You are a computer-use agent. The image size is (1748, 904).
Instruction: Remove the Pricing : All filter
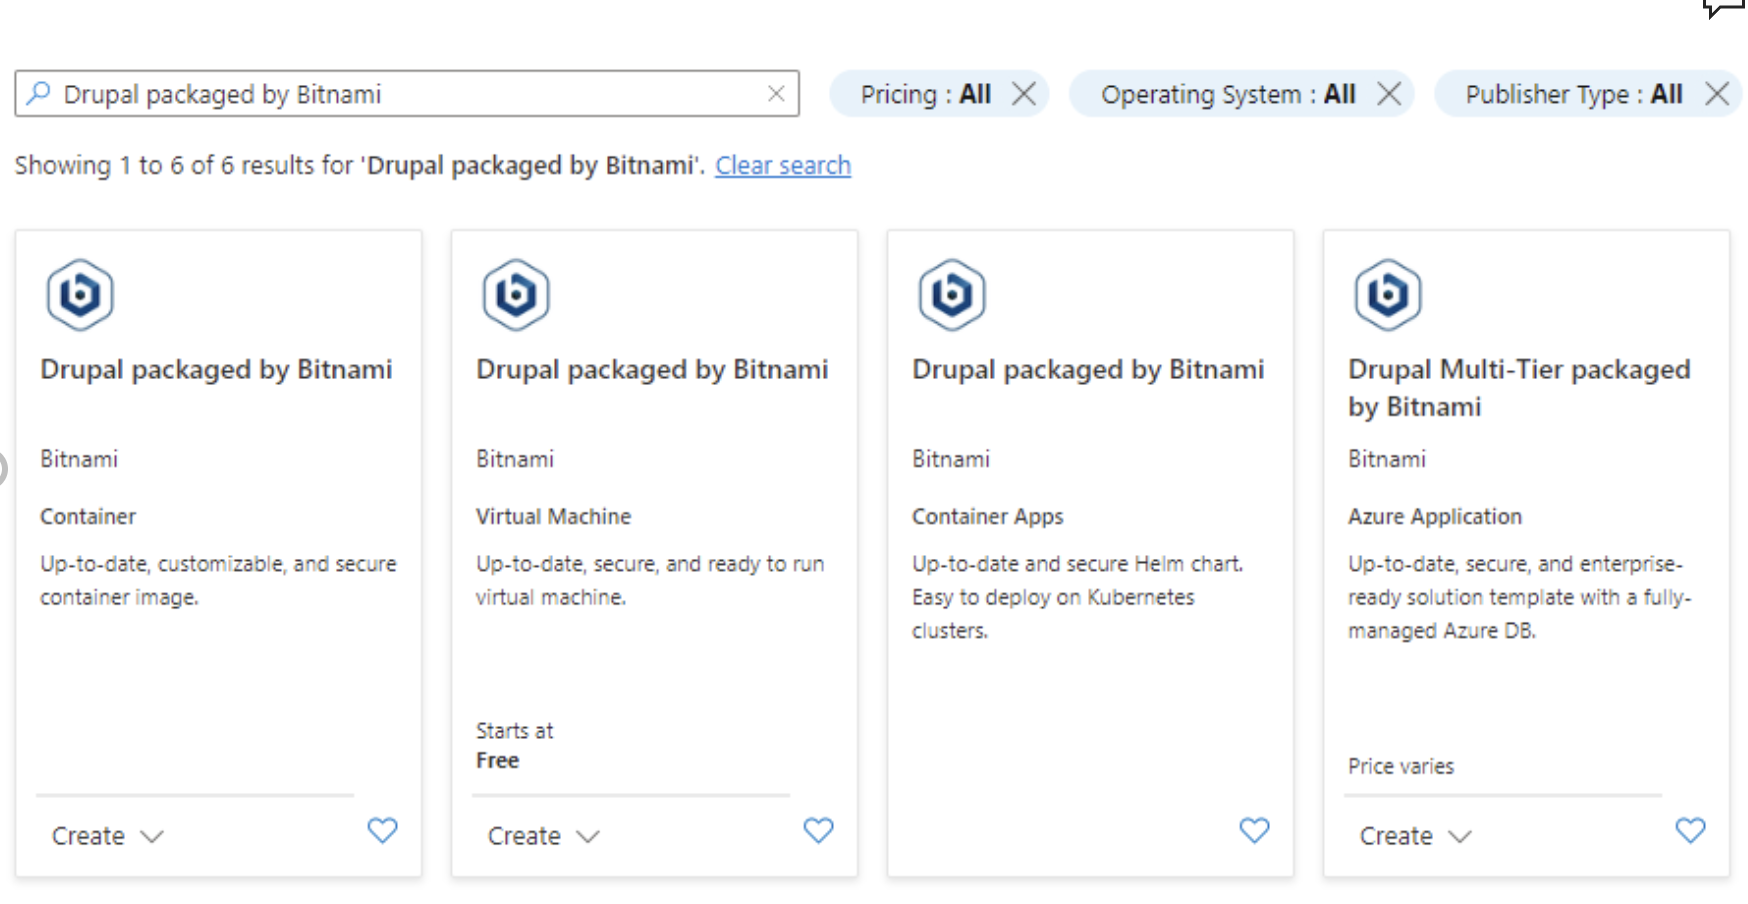point(1024,93)
